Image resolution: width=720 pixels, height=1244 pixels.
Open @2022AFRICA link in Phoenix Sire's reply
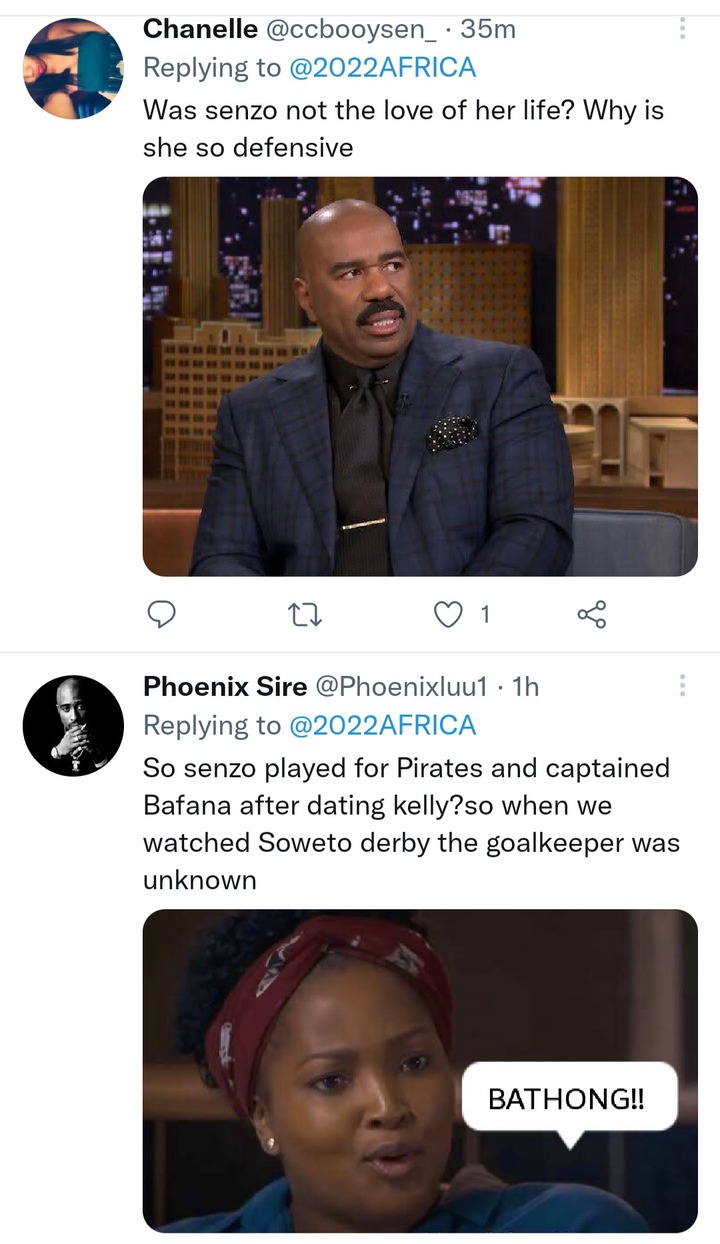tap(382, 725)
